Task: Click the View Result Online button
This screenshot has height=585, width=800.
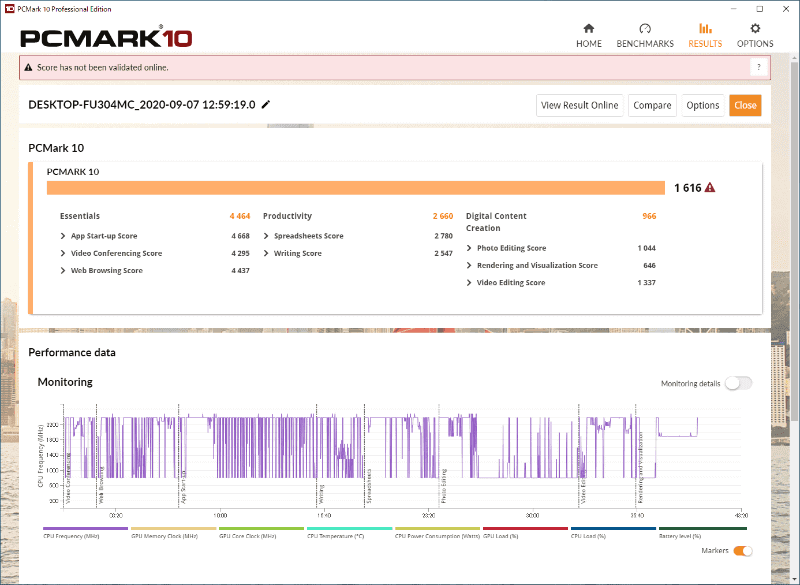Action: click(578, 104)
